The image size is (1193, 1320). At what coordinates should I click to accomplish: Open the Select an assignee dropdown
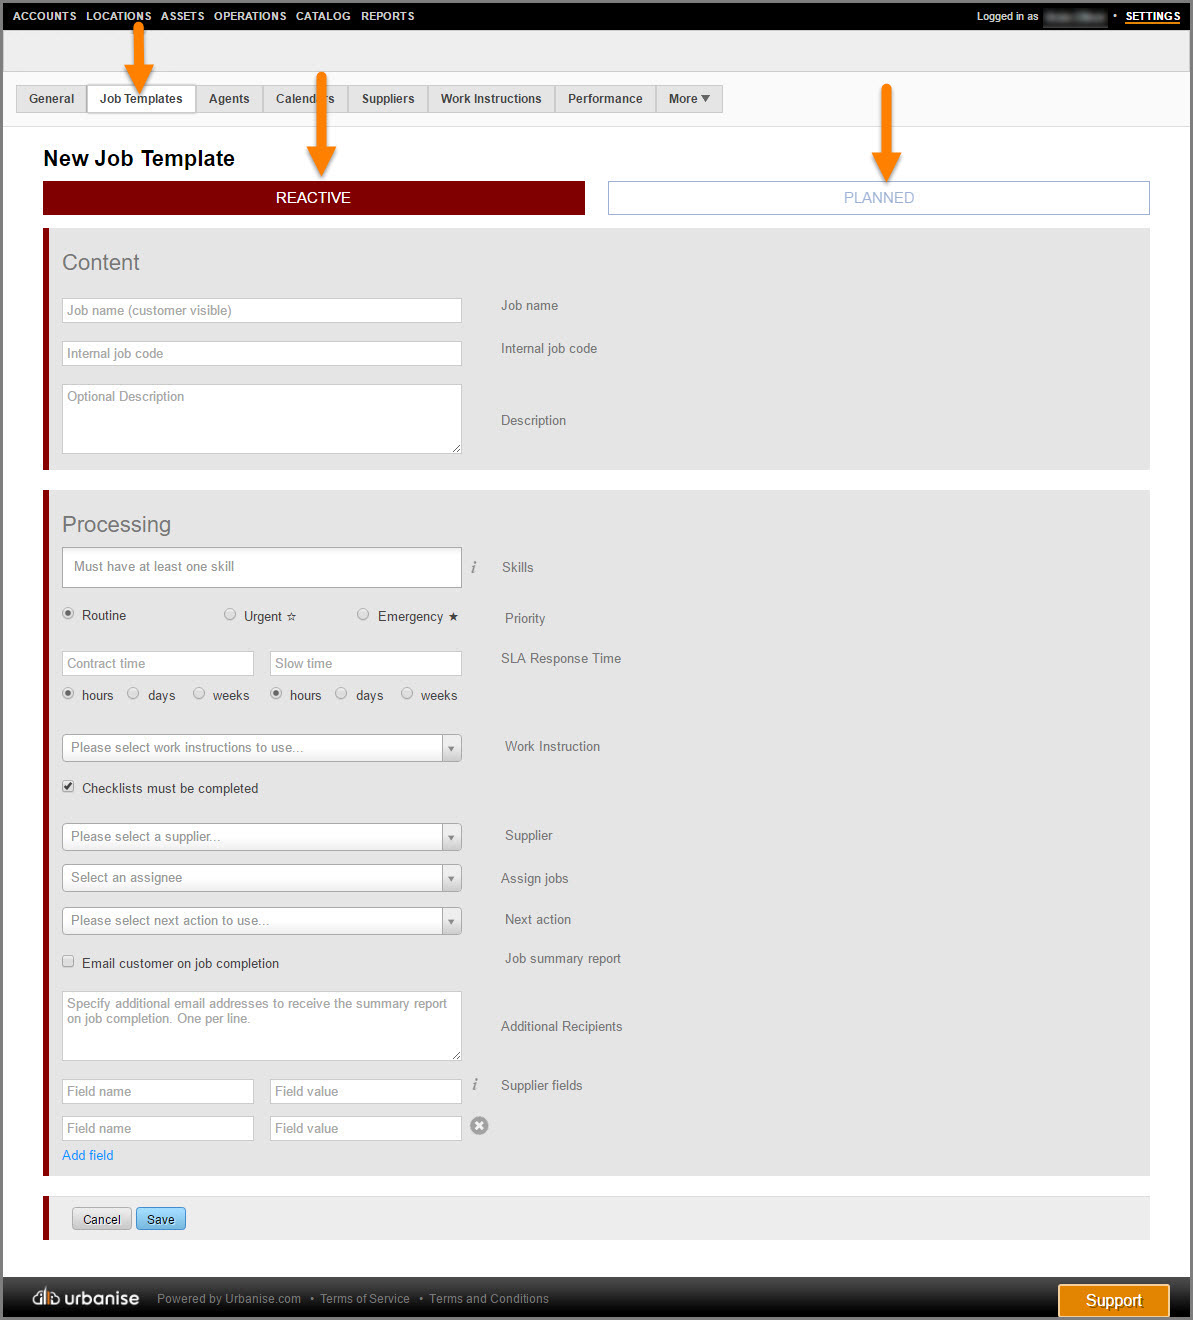coord(261,878)
